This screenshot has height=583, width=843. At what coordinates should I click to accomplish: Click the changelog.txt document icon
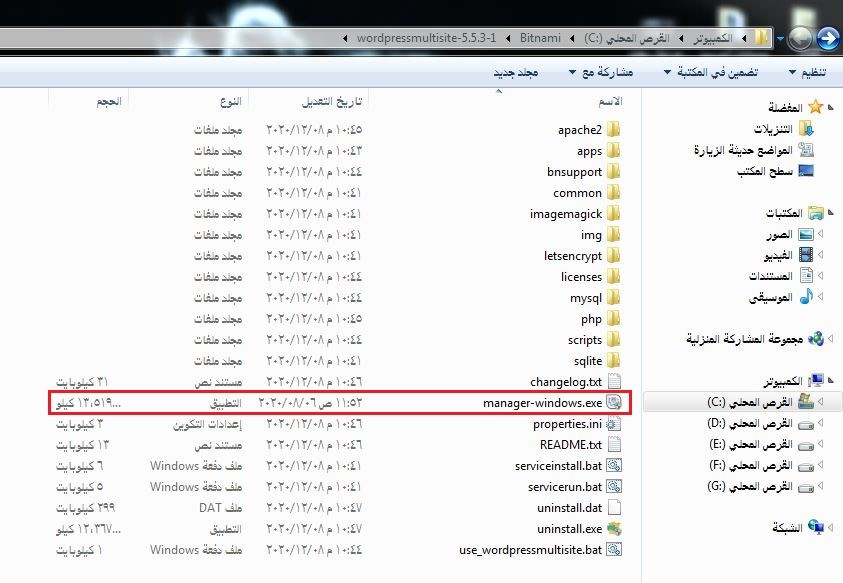coord(614,382)
